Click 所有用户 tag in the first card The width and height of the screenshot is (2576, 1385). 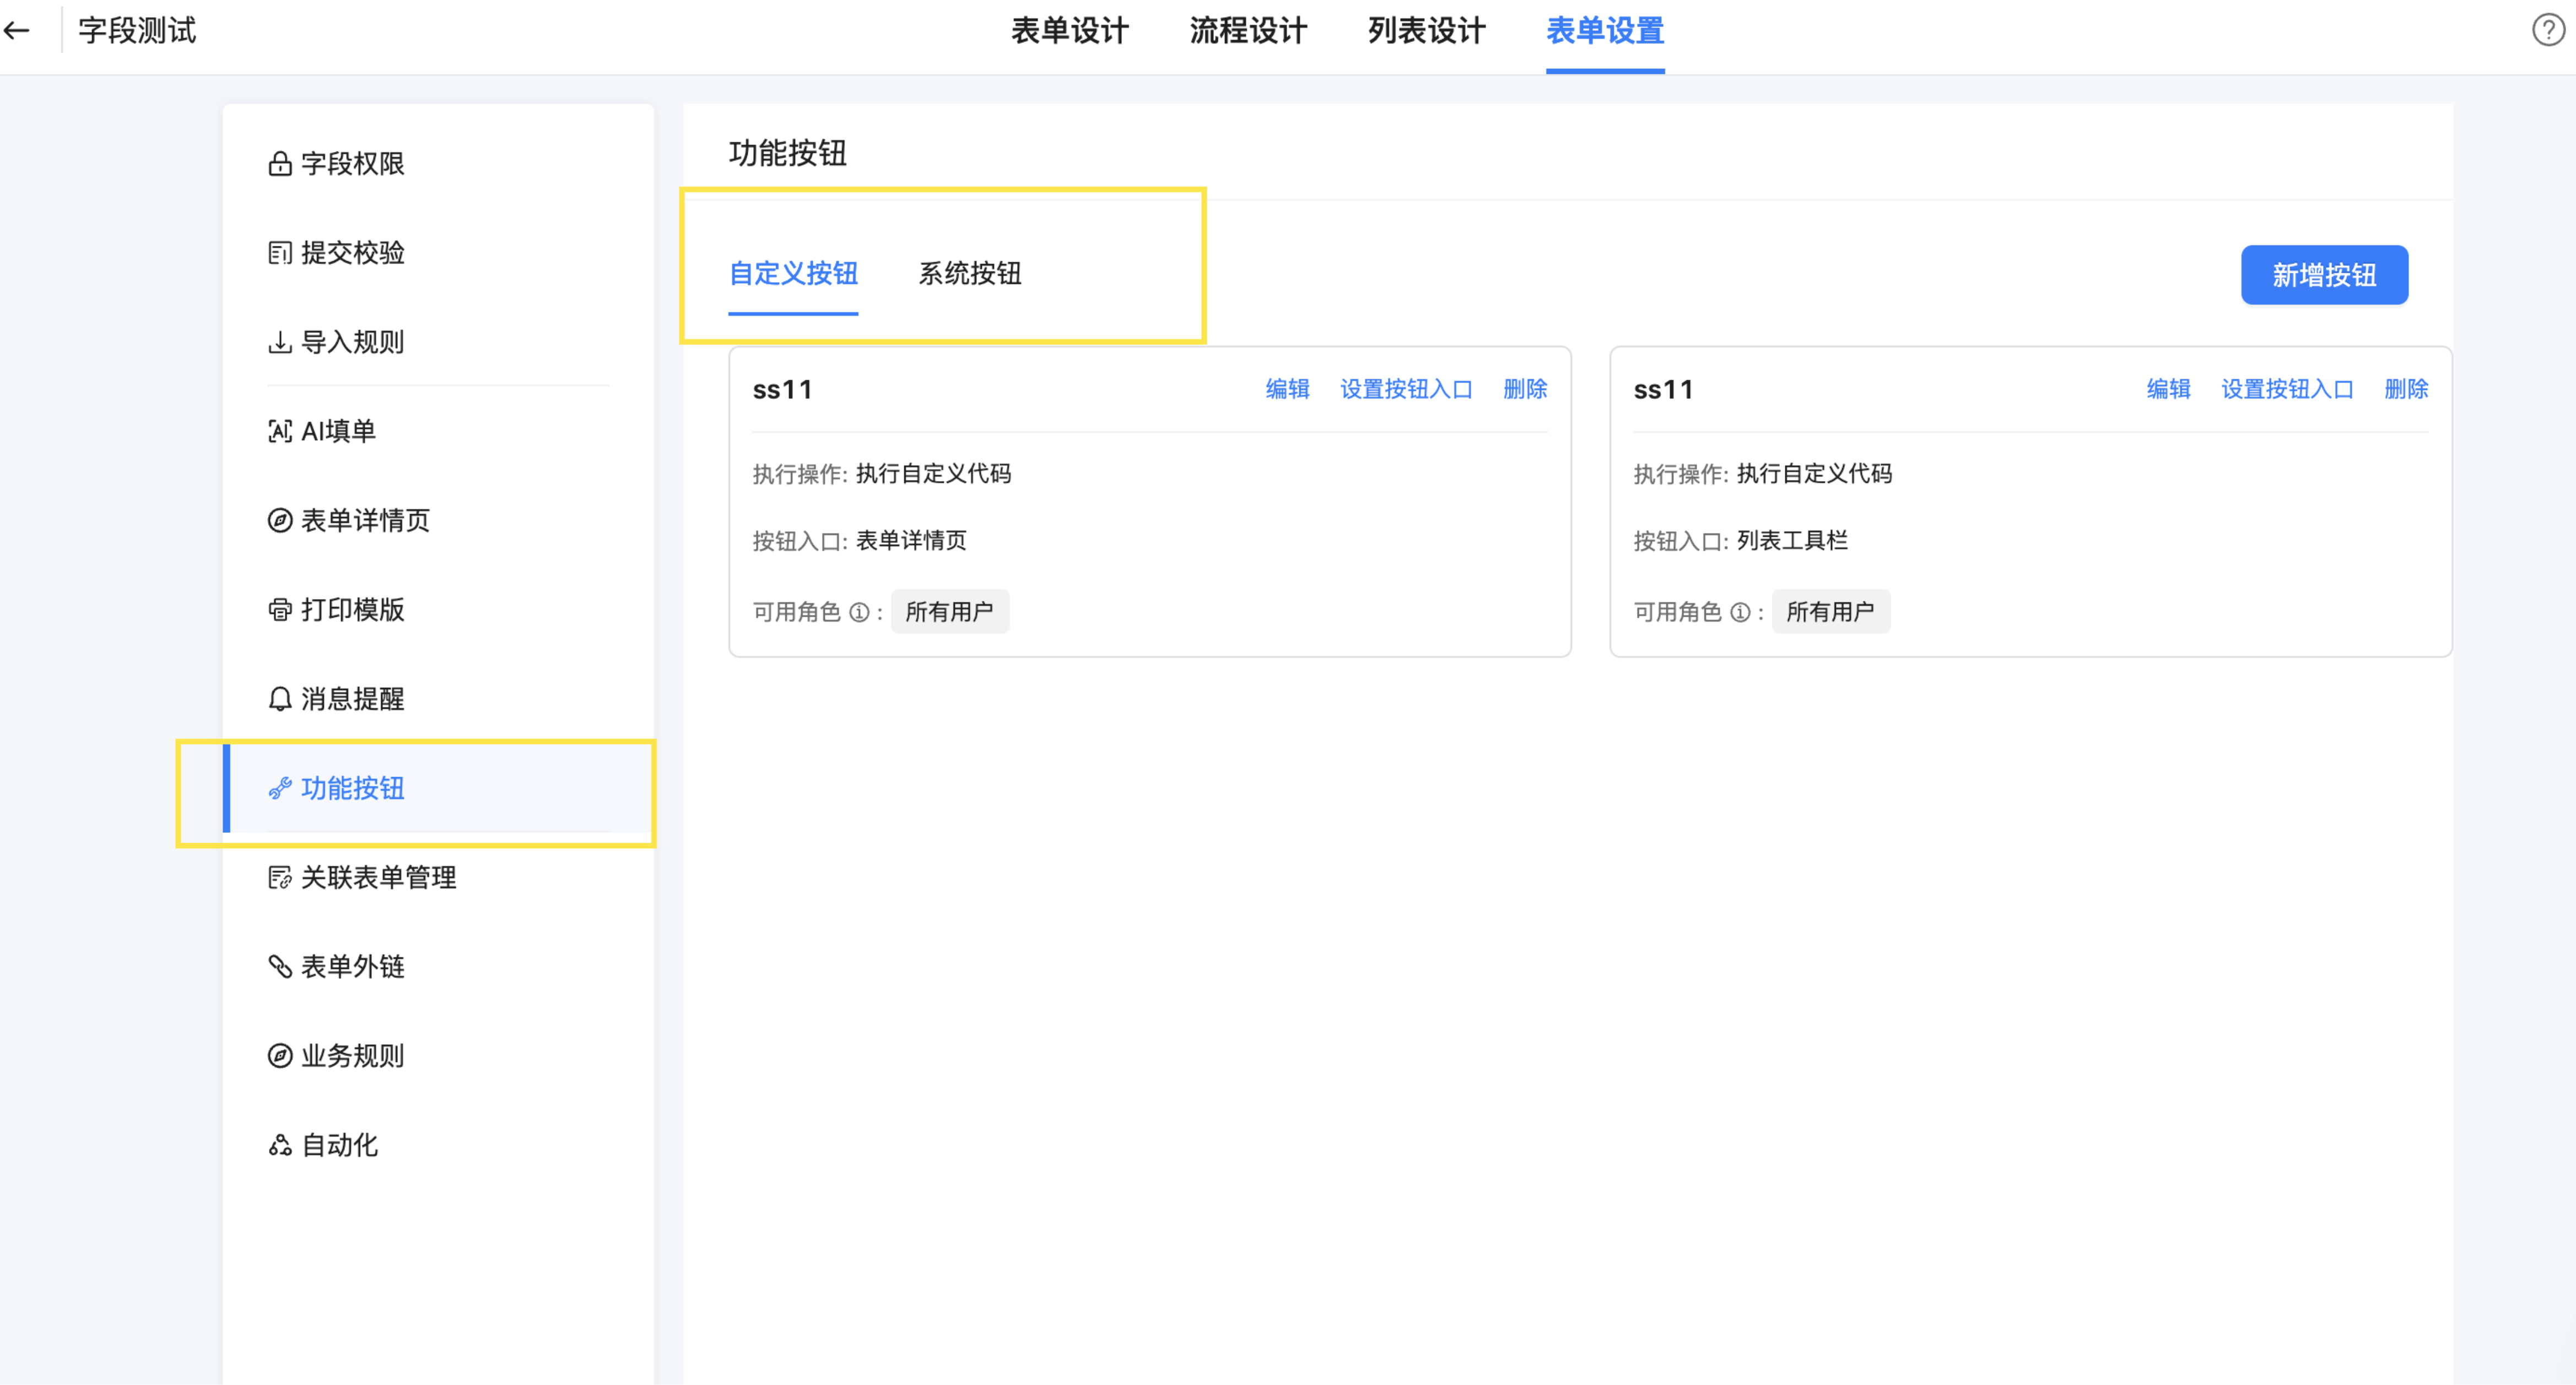tap(949, 612)
